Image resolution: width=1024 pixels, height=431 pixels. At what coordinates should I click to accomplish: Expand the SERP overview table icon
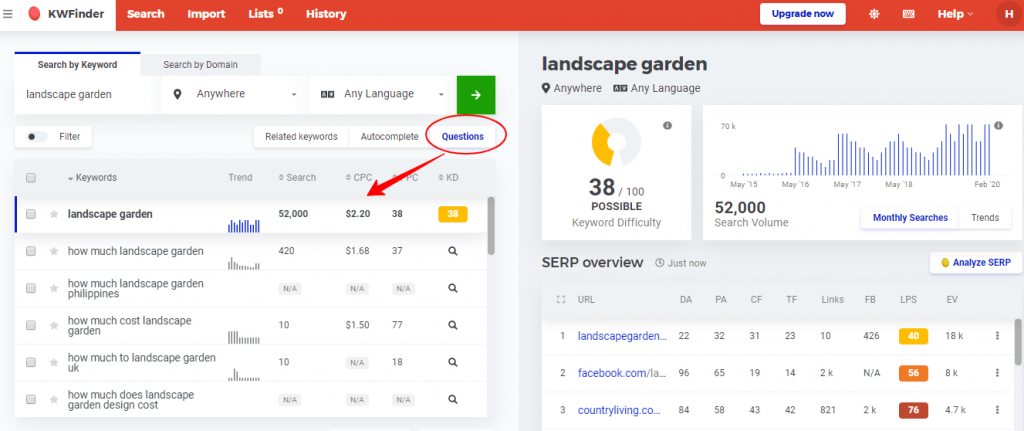(560, 300)
